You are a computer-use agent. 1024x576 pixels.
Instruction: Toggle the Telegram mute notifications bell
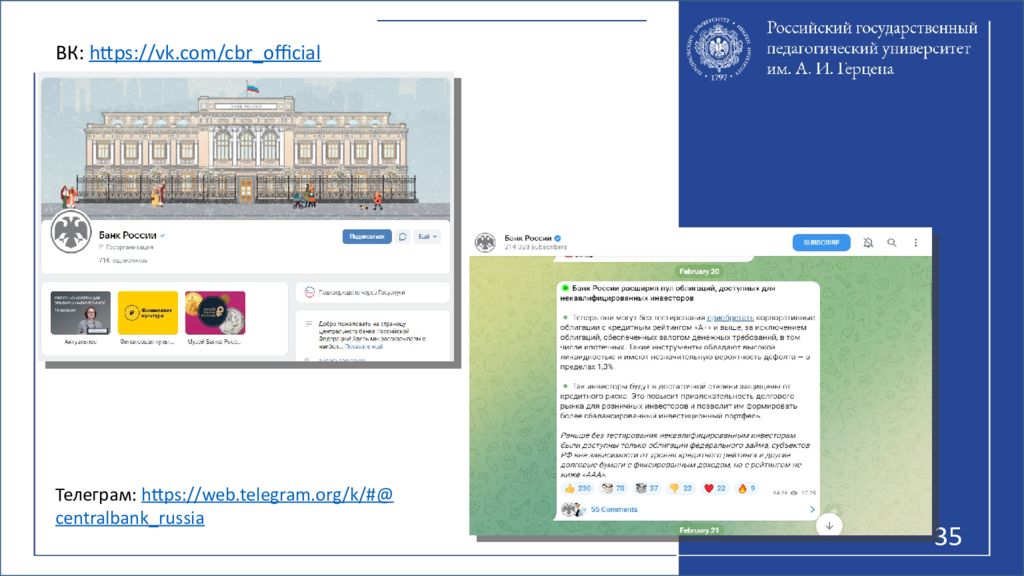(868, 242)
